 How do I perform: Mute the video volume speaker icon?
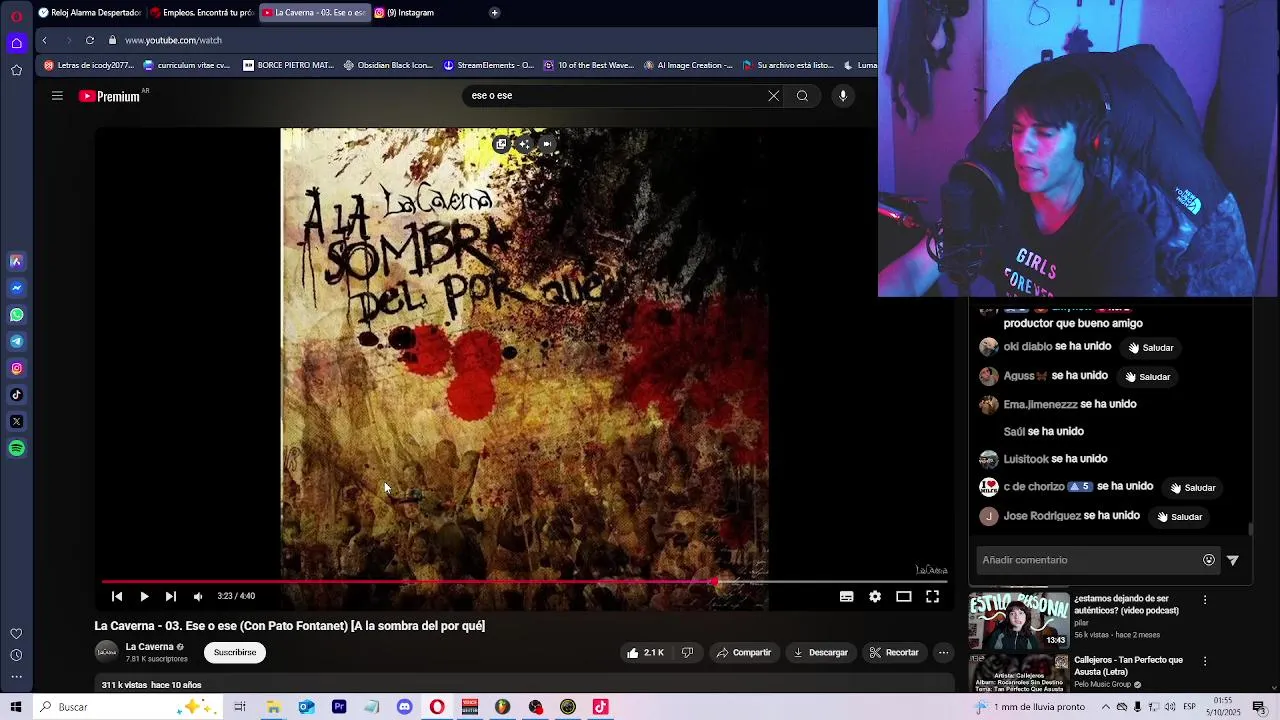click(x=198, y=596)
